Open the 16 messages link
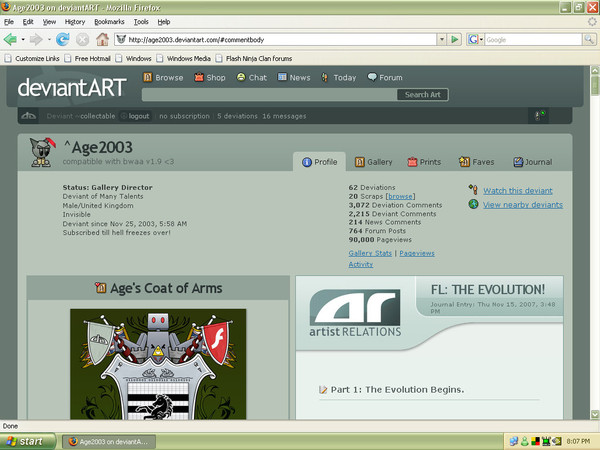The width and height of the screenshot is (600, 450). click(284, 116)
